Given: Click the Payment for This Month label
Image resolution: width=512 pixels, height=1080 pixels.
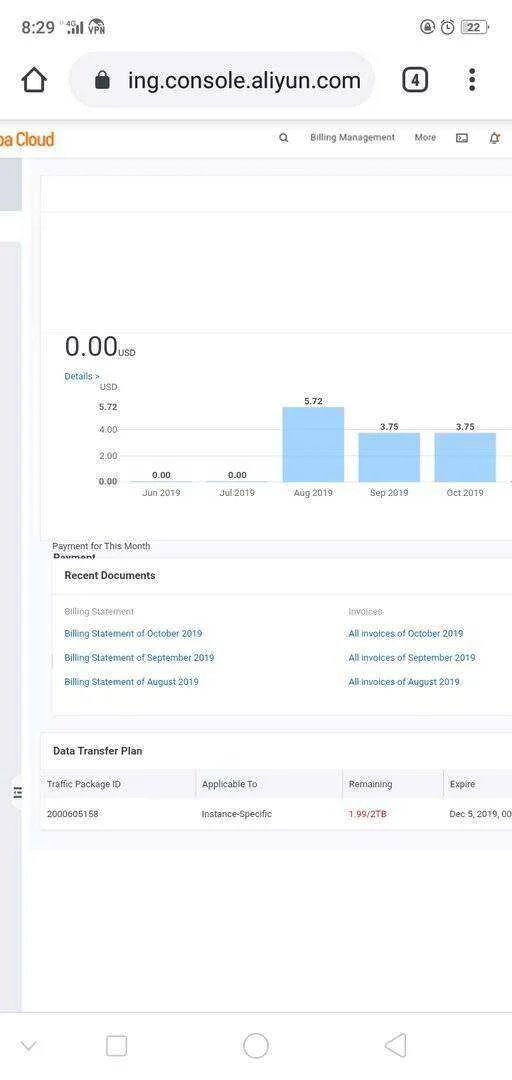Looking at the screenshot, I should (x=101, y=546).
